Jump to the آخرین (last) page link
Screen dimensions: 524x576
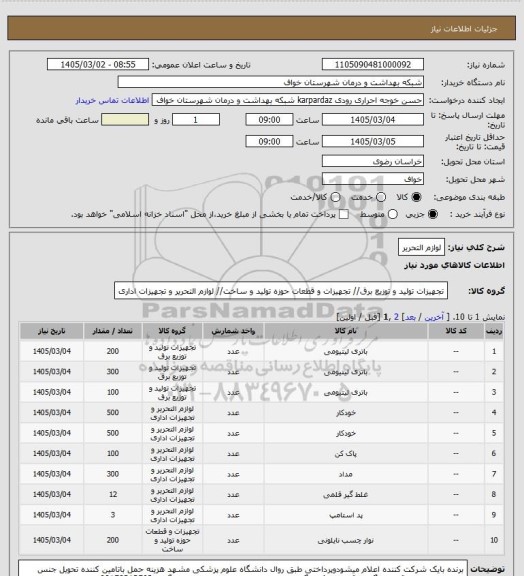(434, 317)
